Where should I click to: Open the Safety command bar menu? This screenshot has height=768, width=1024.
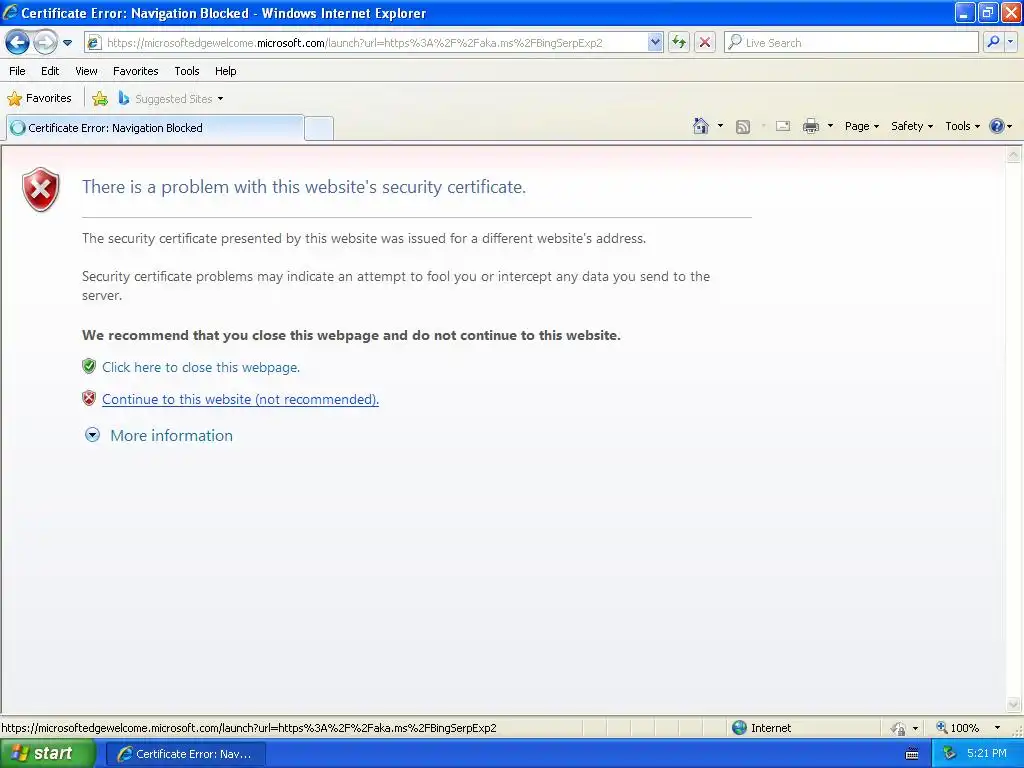click(x=912, y=126)
